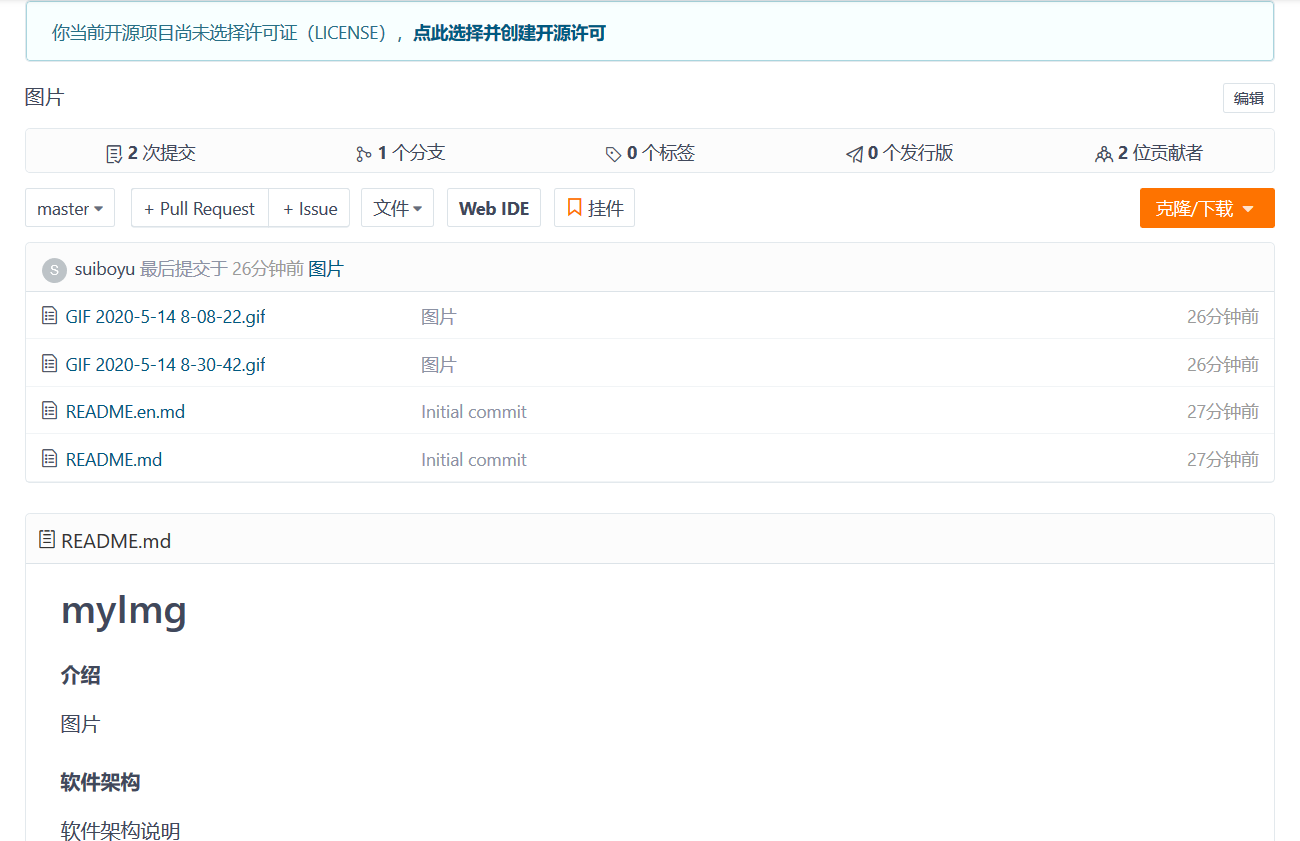Open the 克隆/下载 dropdown
1300x841 pixels.
[1207, 208]
